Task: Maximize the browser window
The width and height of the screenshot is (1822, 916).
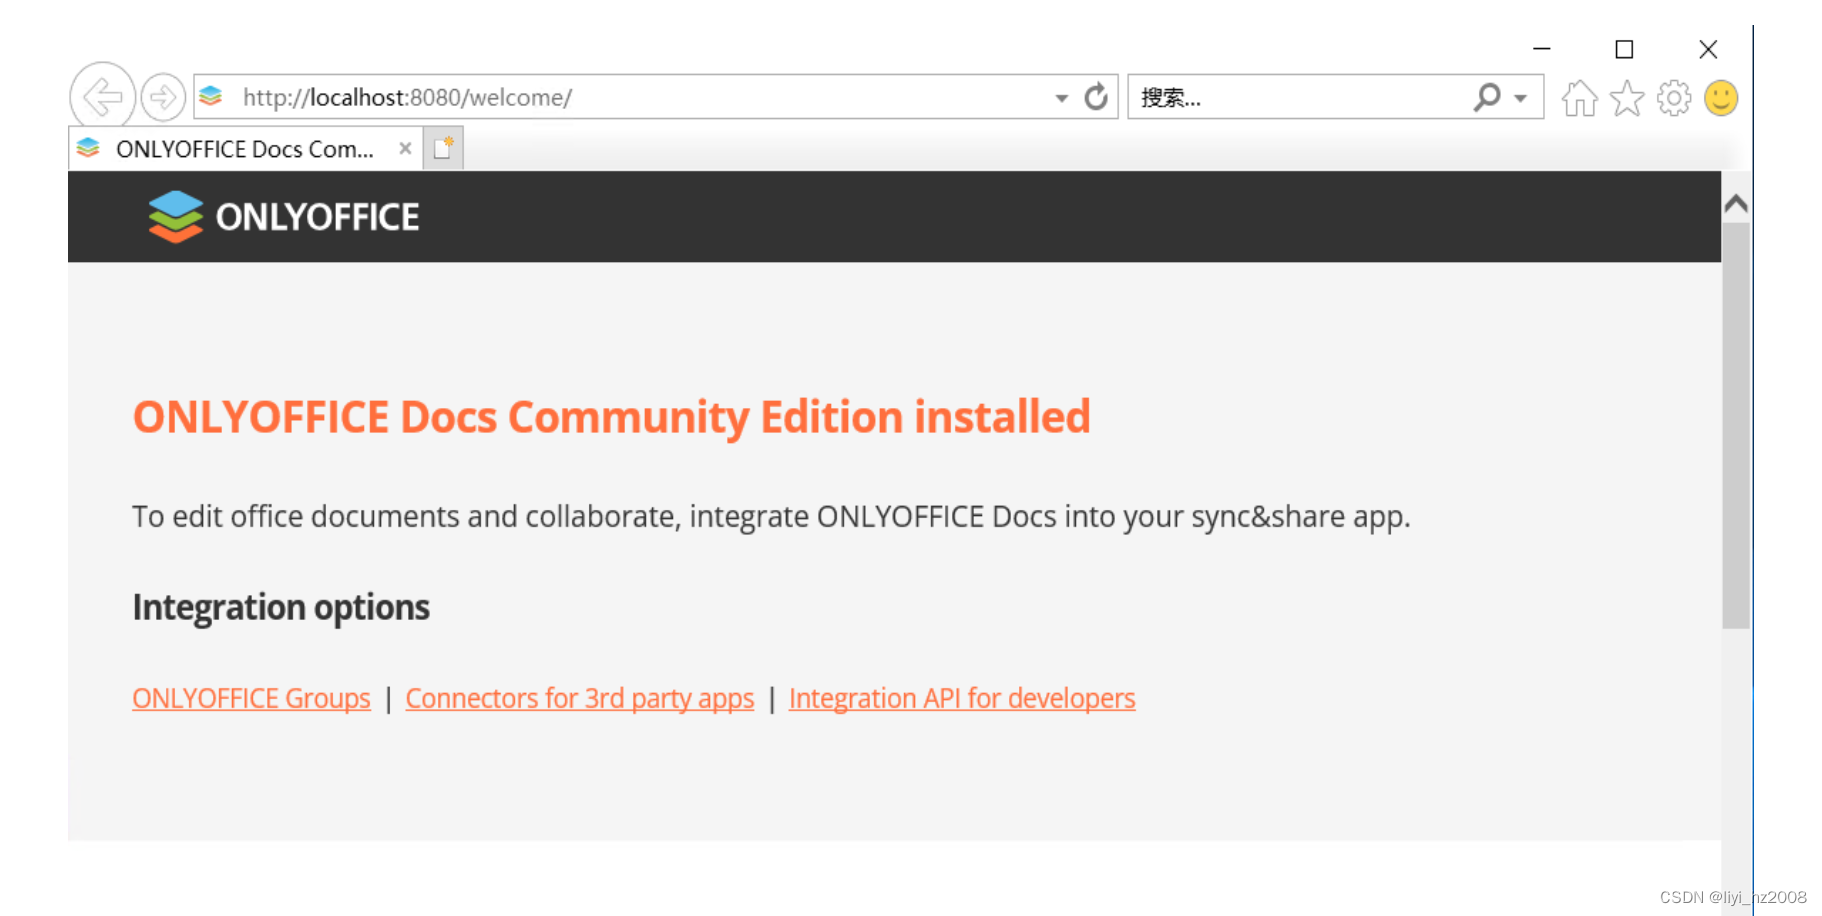Action: [1625, 48]
